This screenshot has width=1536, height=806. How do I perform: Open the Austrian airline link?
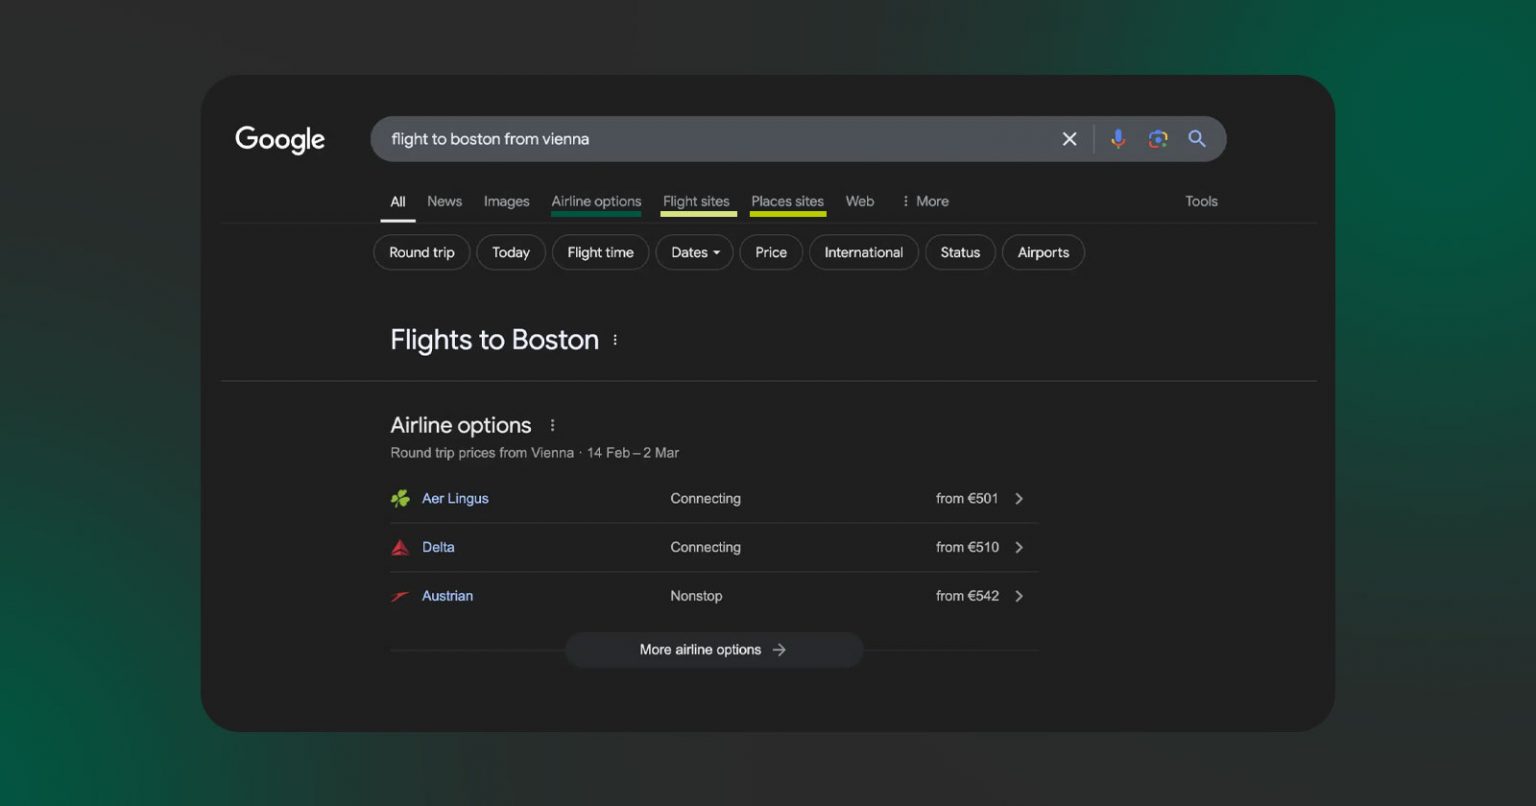447,596
